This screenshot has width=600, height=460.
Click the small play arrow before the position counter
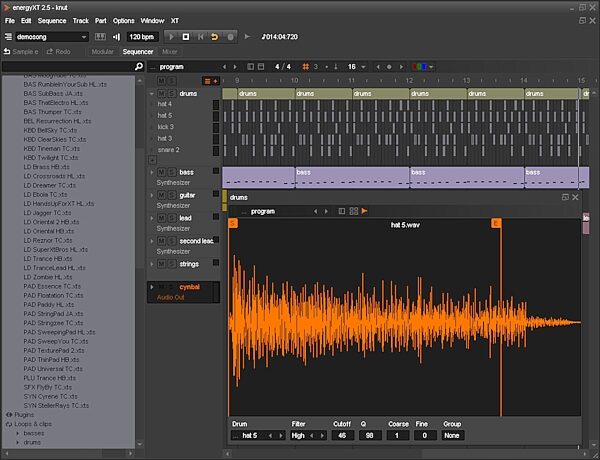click(x=247, y=37)
